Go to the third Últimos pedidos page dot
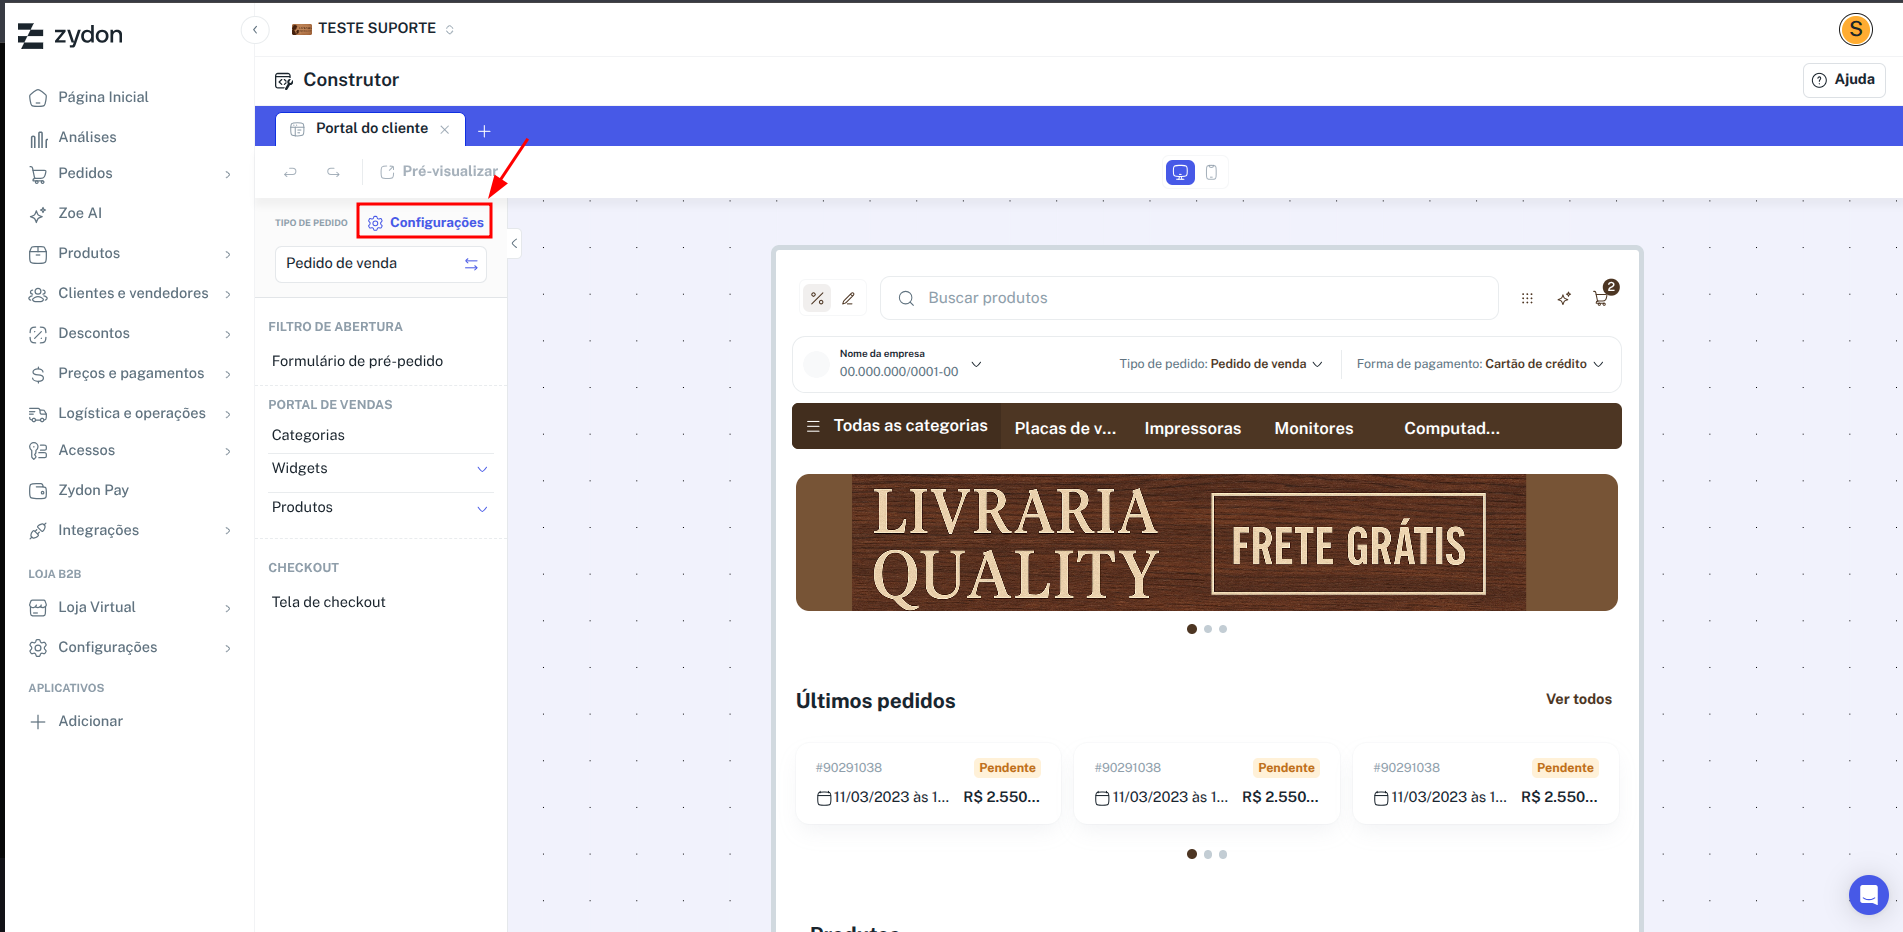 1223,854
